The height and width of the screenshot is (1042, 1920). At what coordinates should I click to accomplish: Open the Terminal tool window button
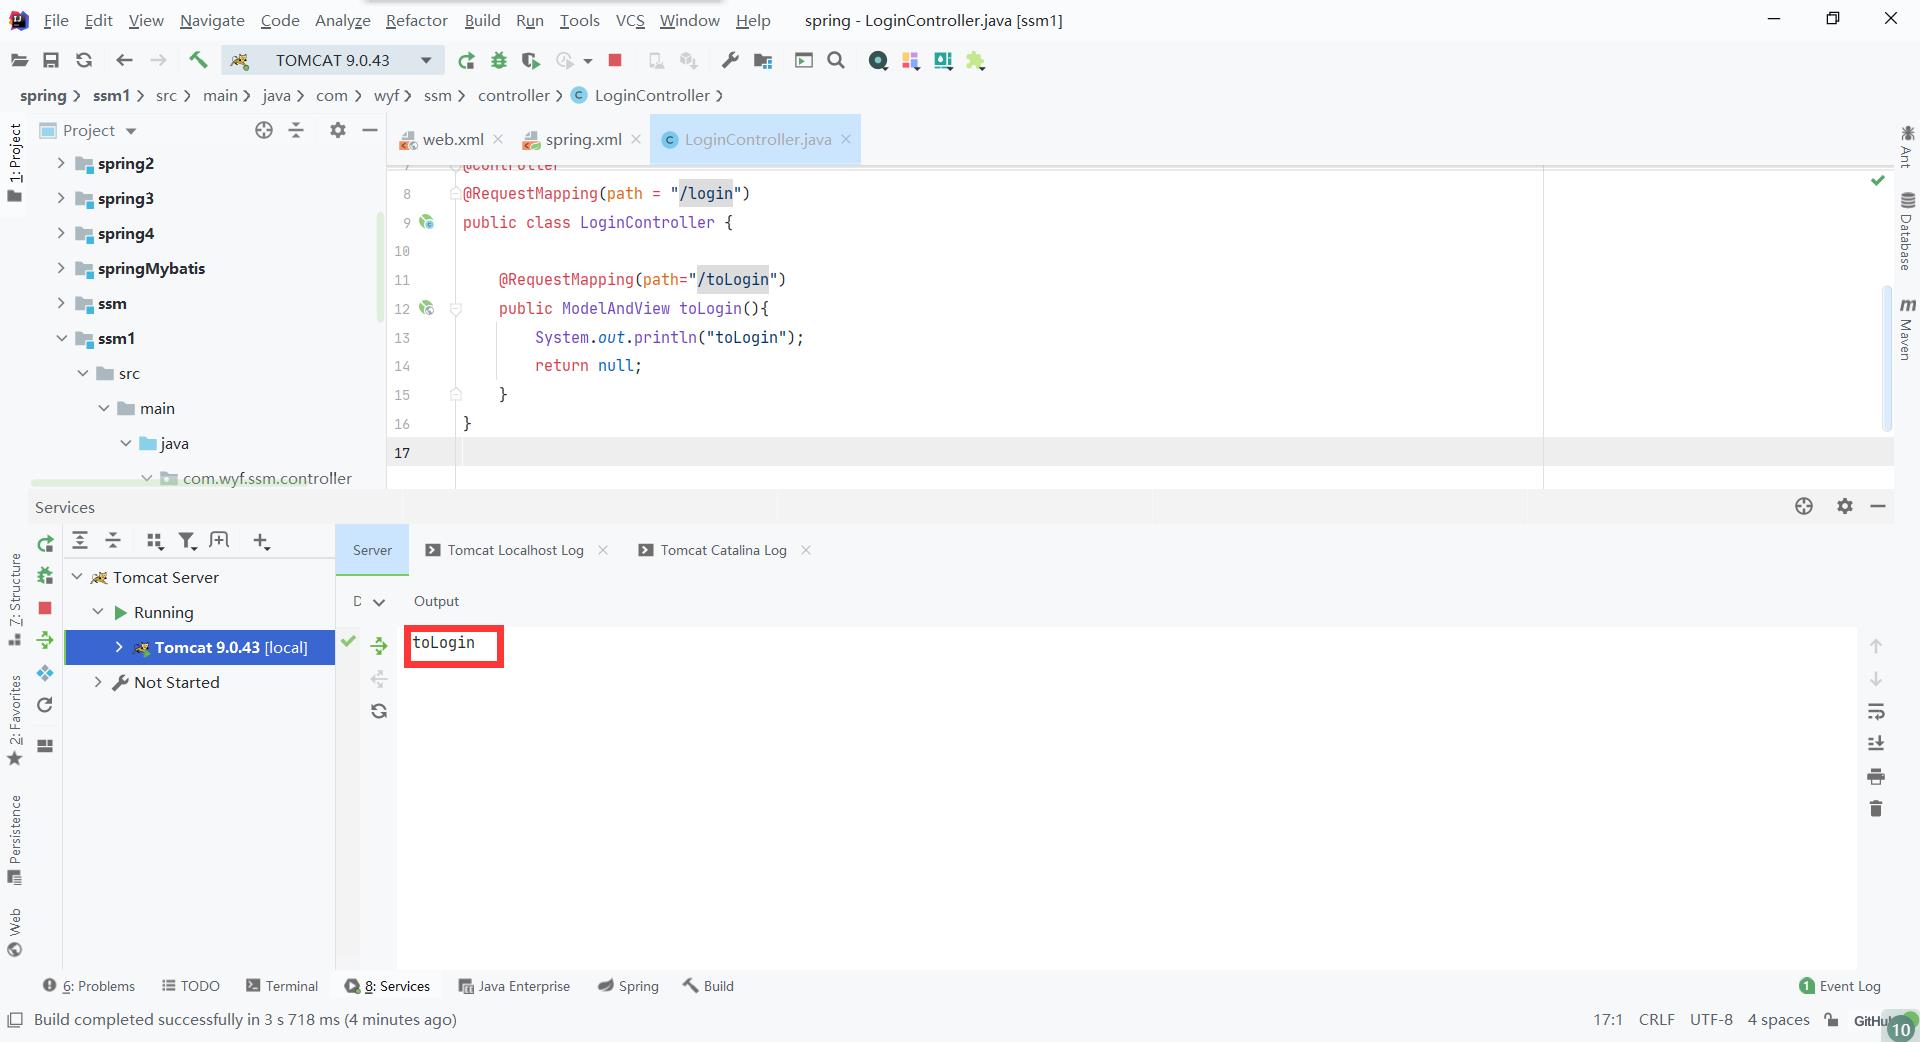point(282,986)
